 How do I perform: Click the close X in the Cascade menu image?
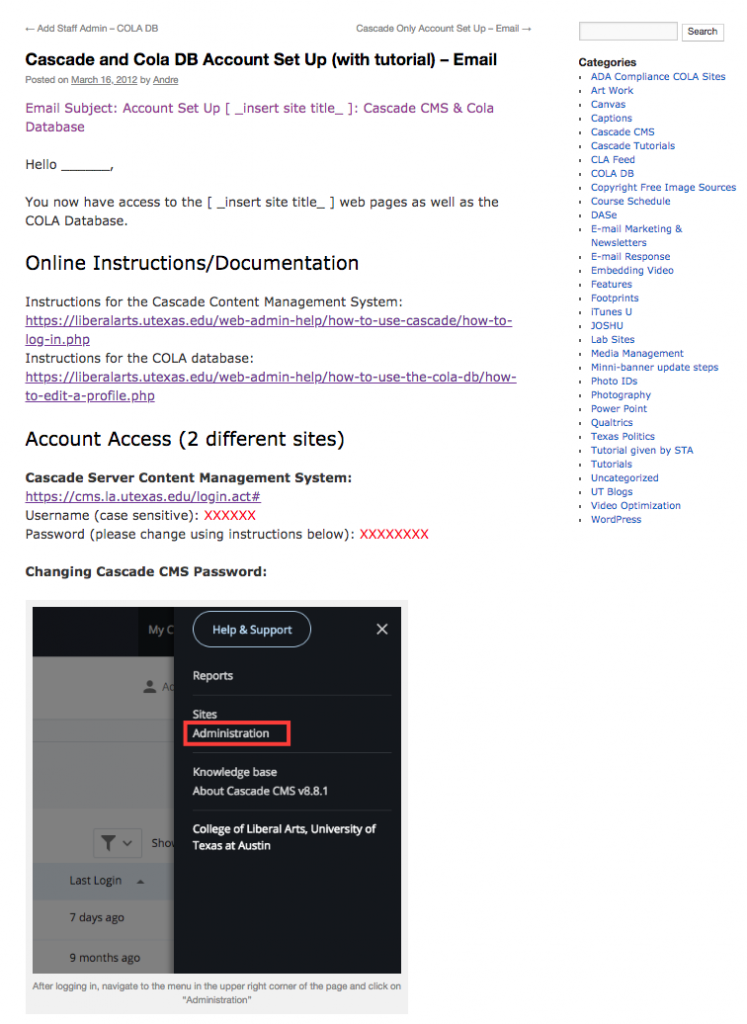[382, 629]
